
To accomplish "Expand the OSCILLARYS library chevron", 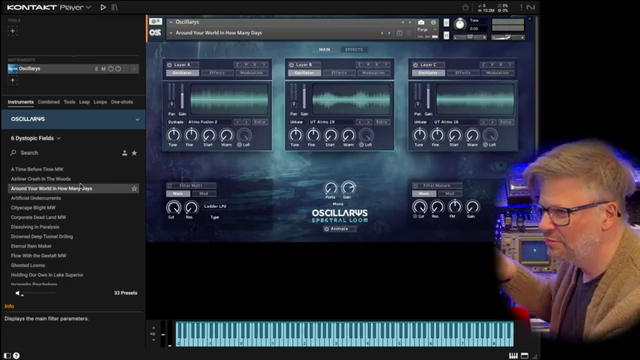I will click(x=137, y=120).
